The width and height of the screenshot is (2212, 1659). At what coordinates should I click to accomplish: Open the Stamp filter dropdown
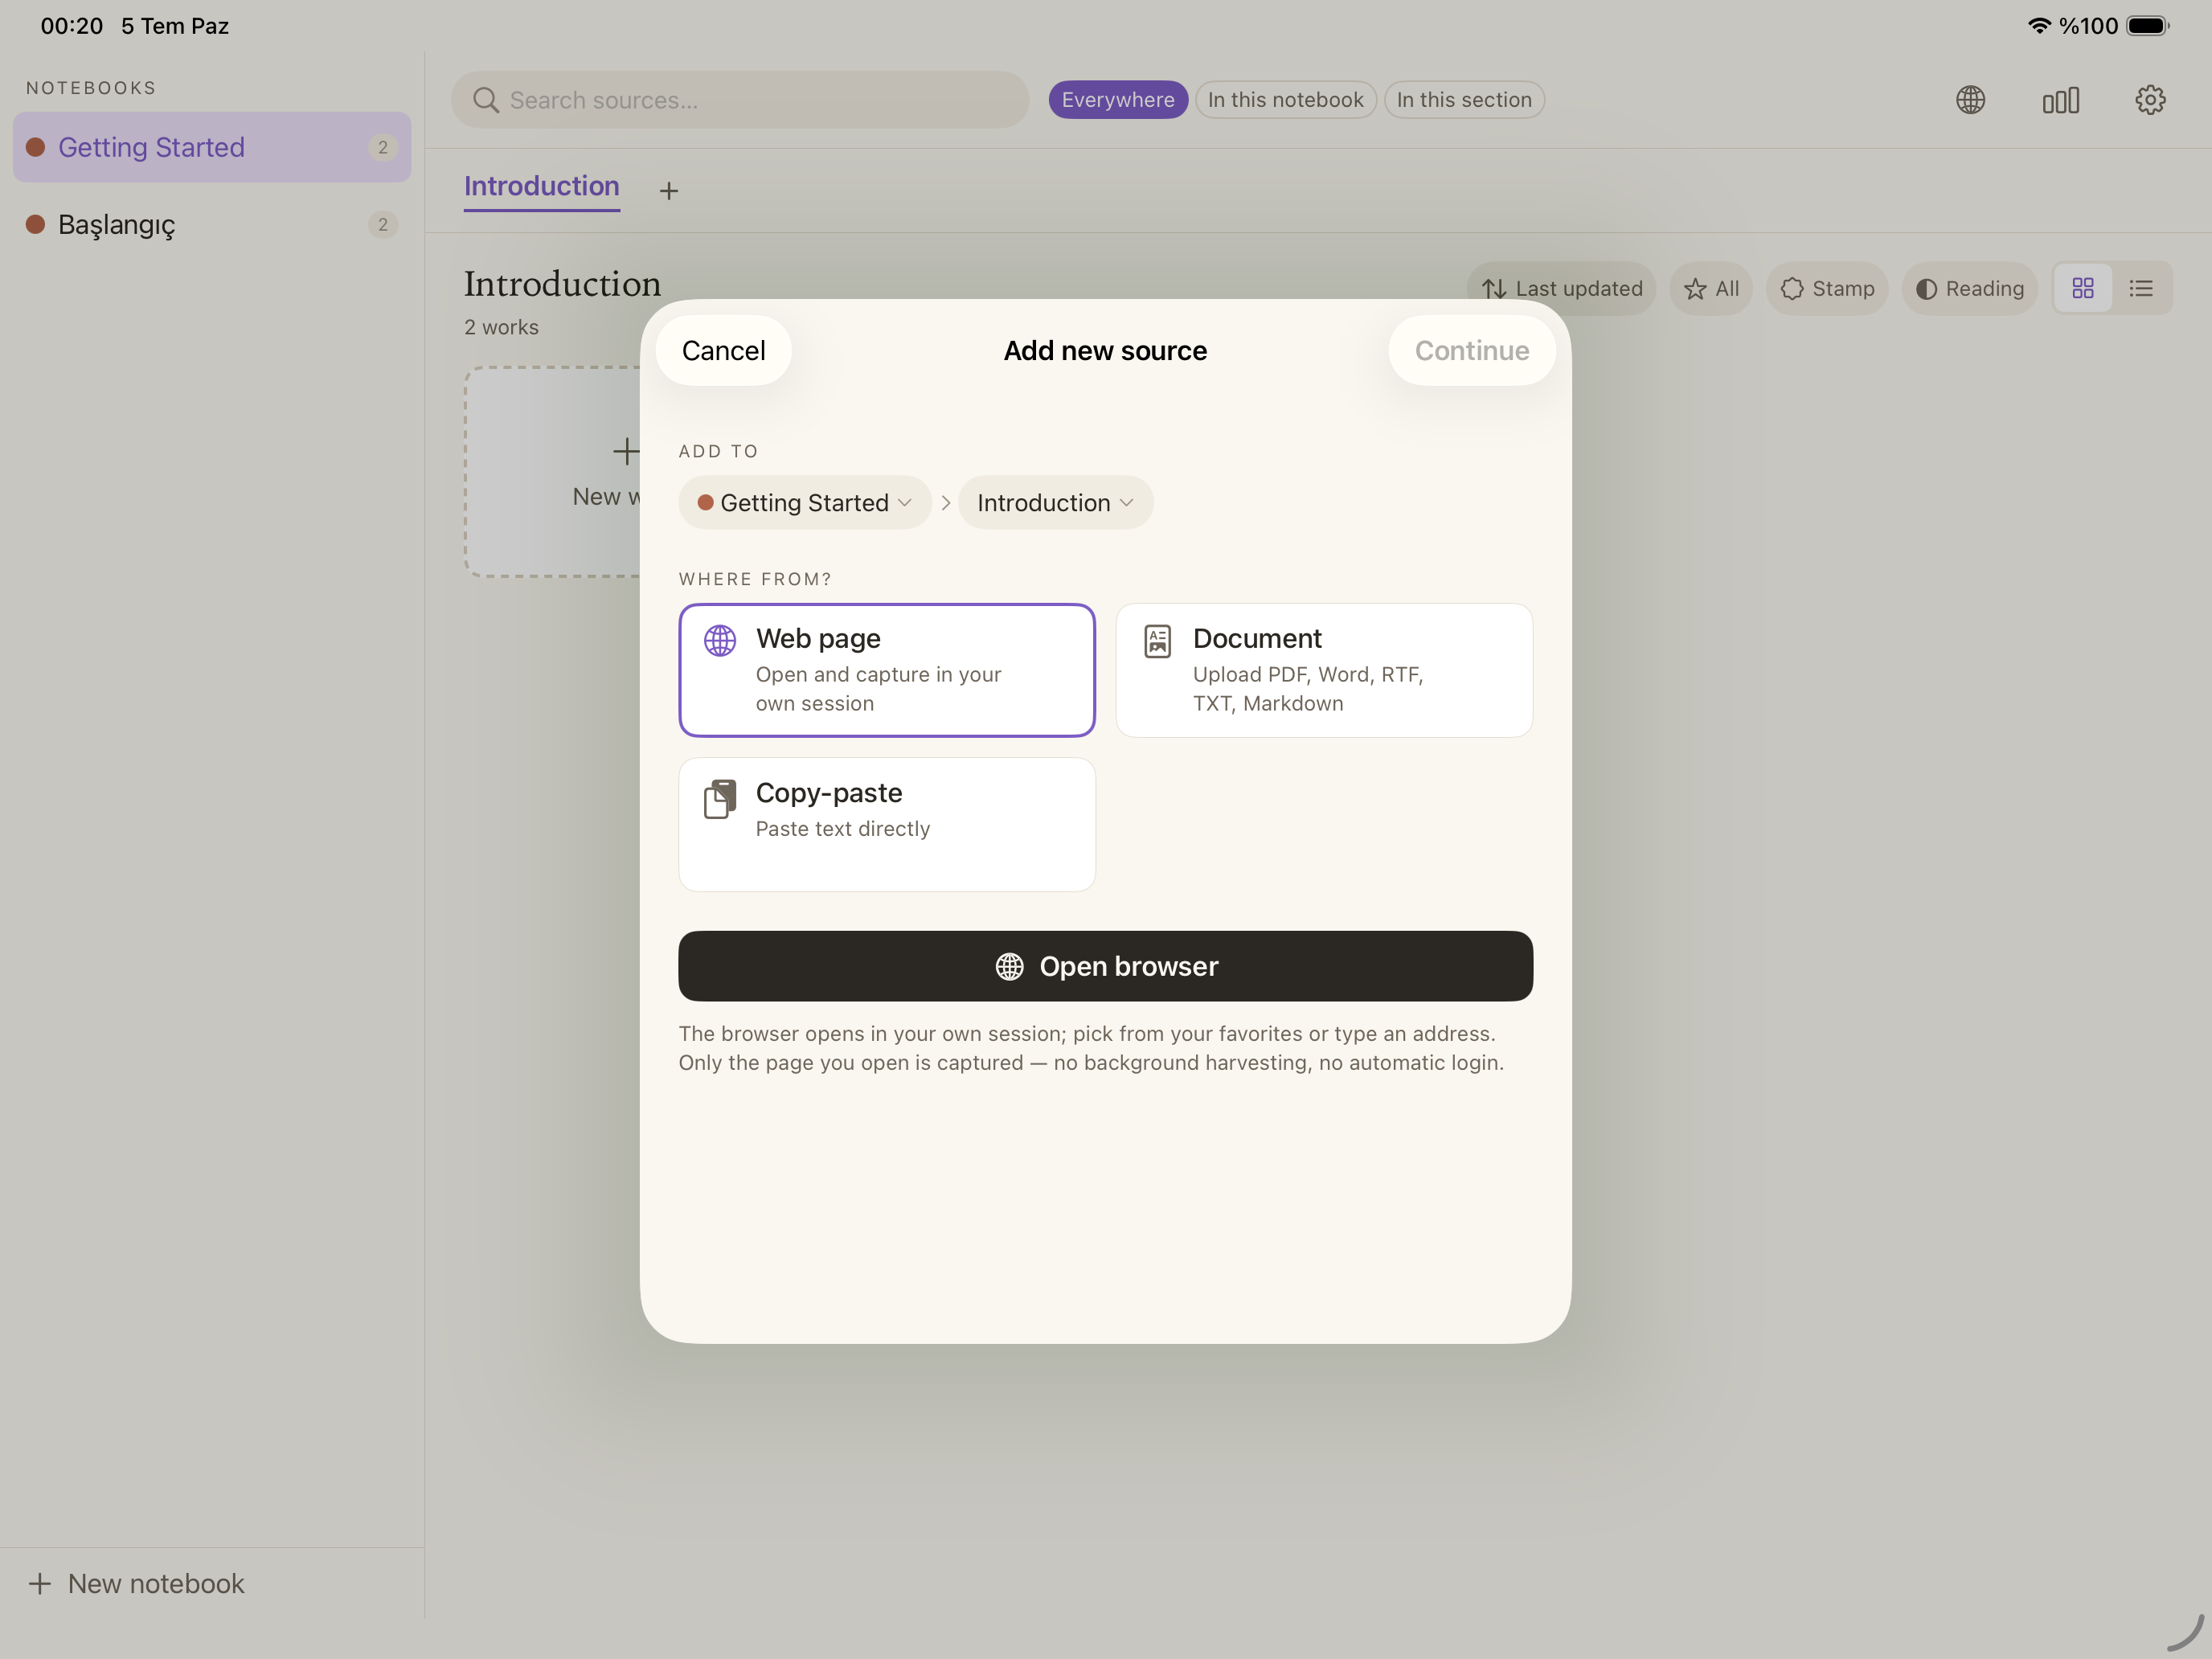click(1827, 288)
